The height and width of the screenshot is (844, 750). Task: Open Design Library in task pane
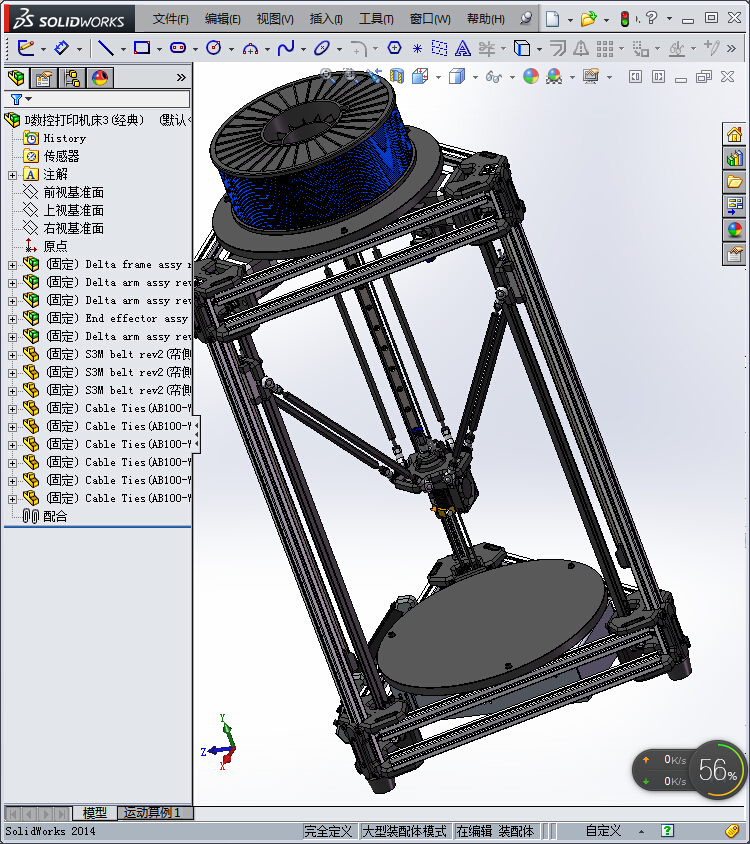click(x=734, y=158)
